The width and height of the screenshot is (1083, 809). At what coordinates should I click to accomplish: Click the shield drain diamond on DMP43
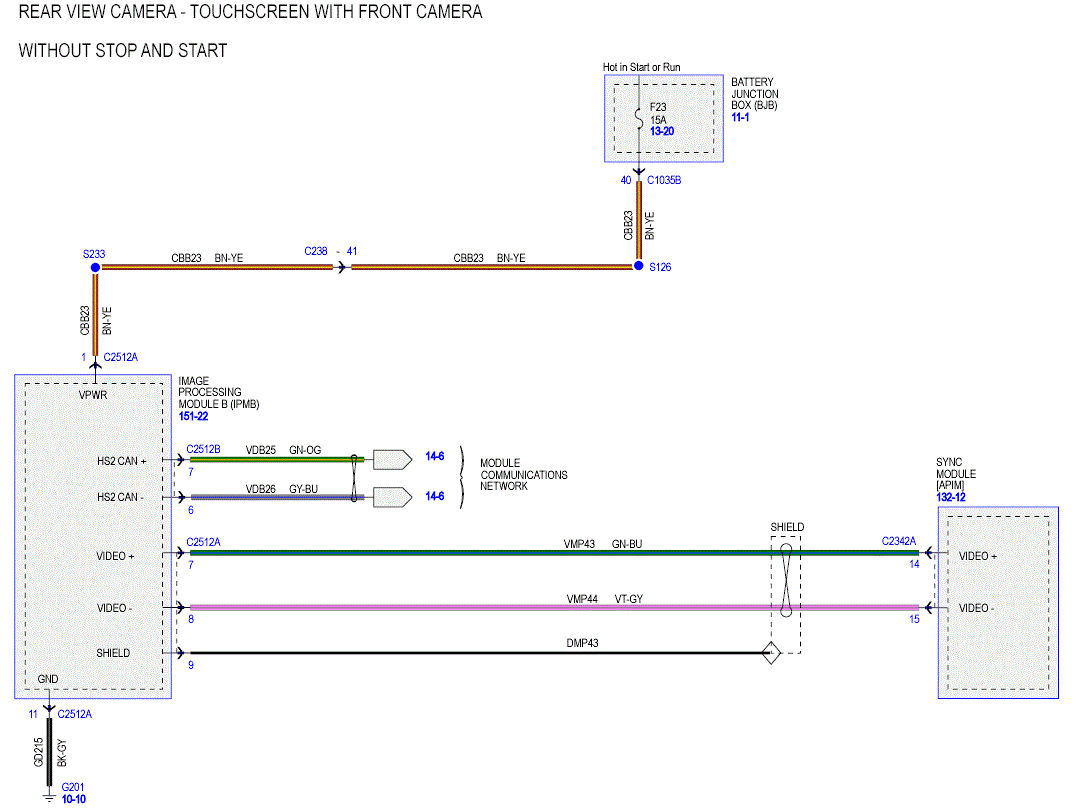coord(771,653)
